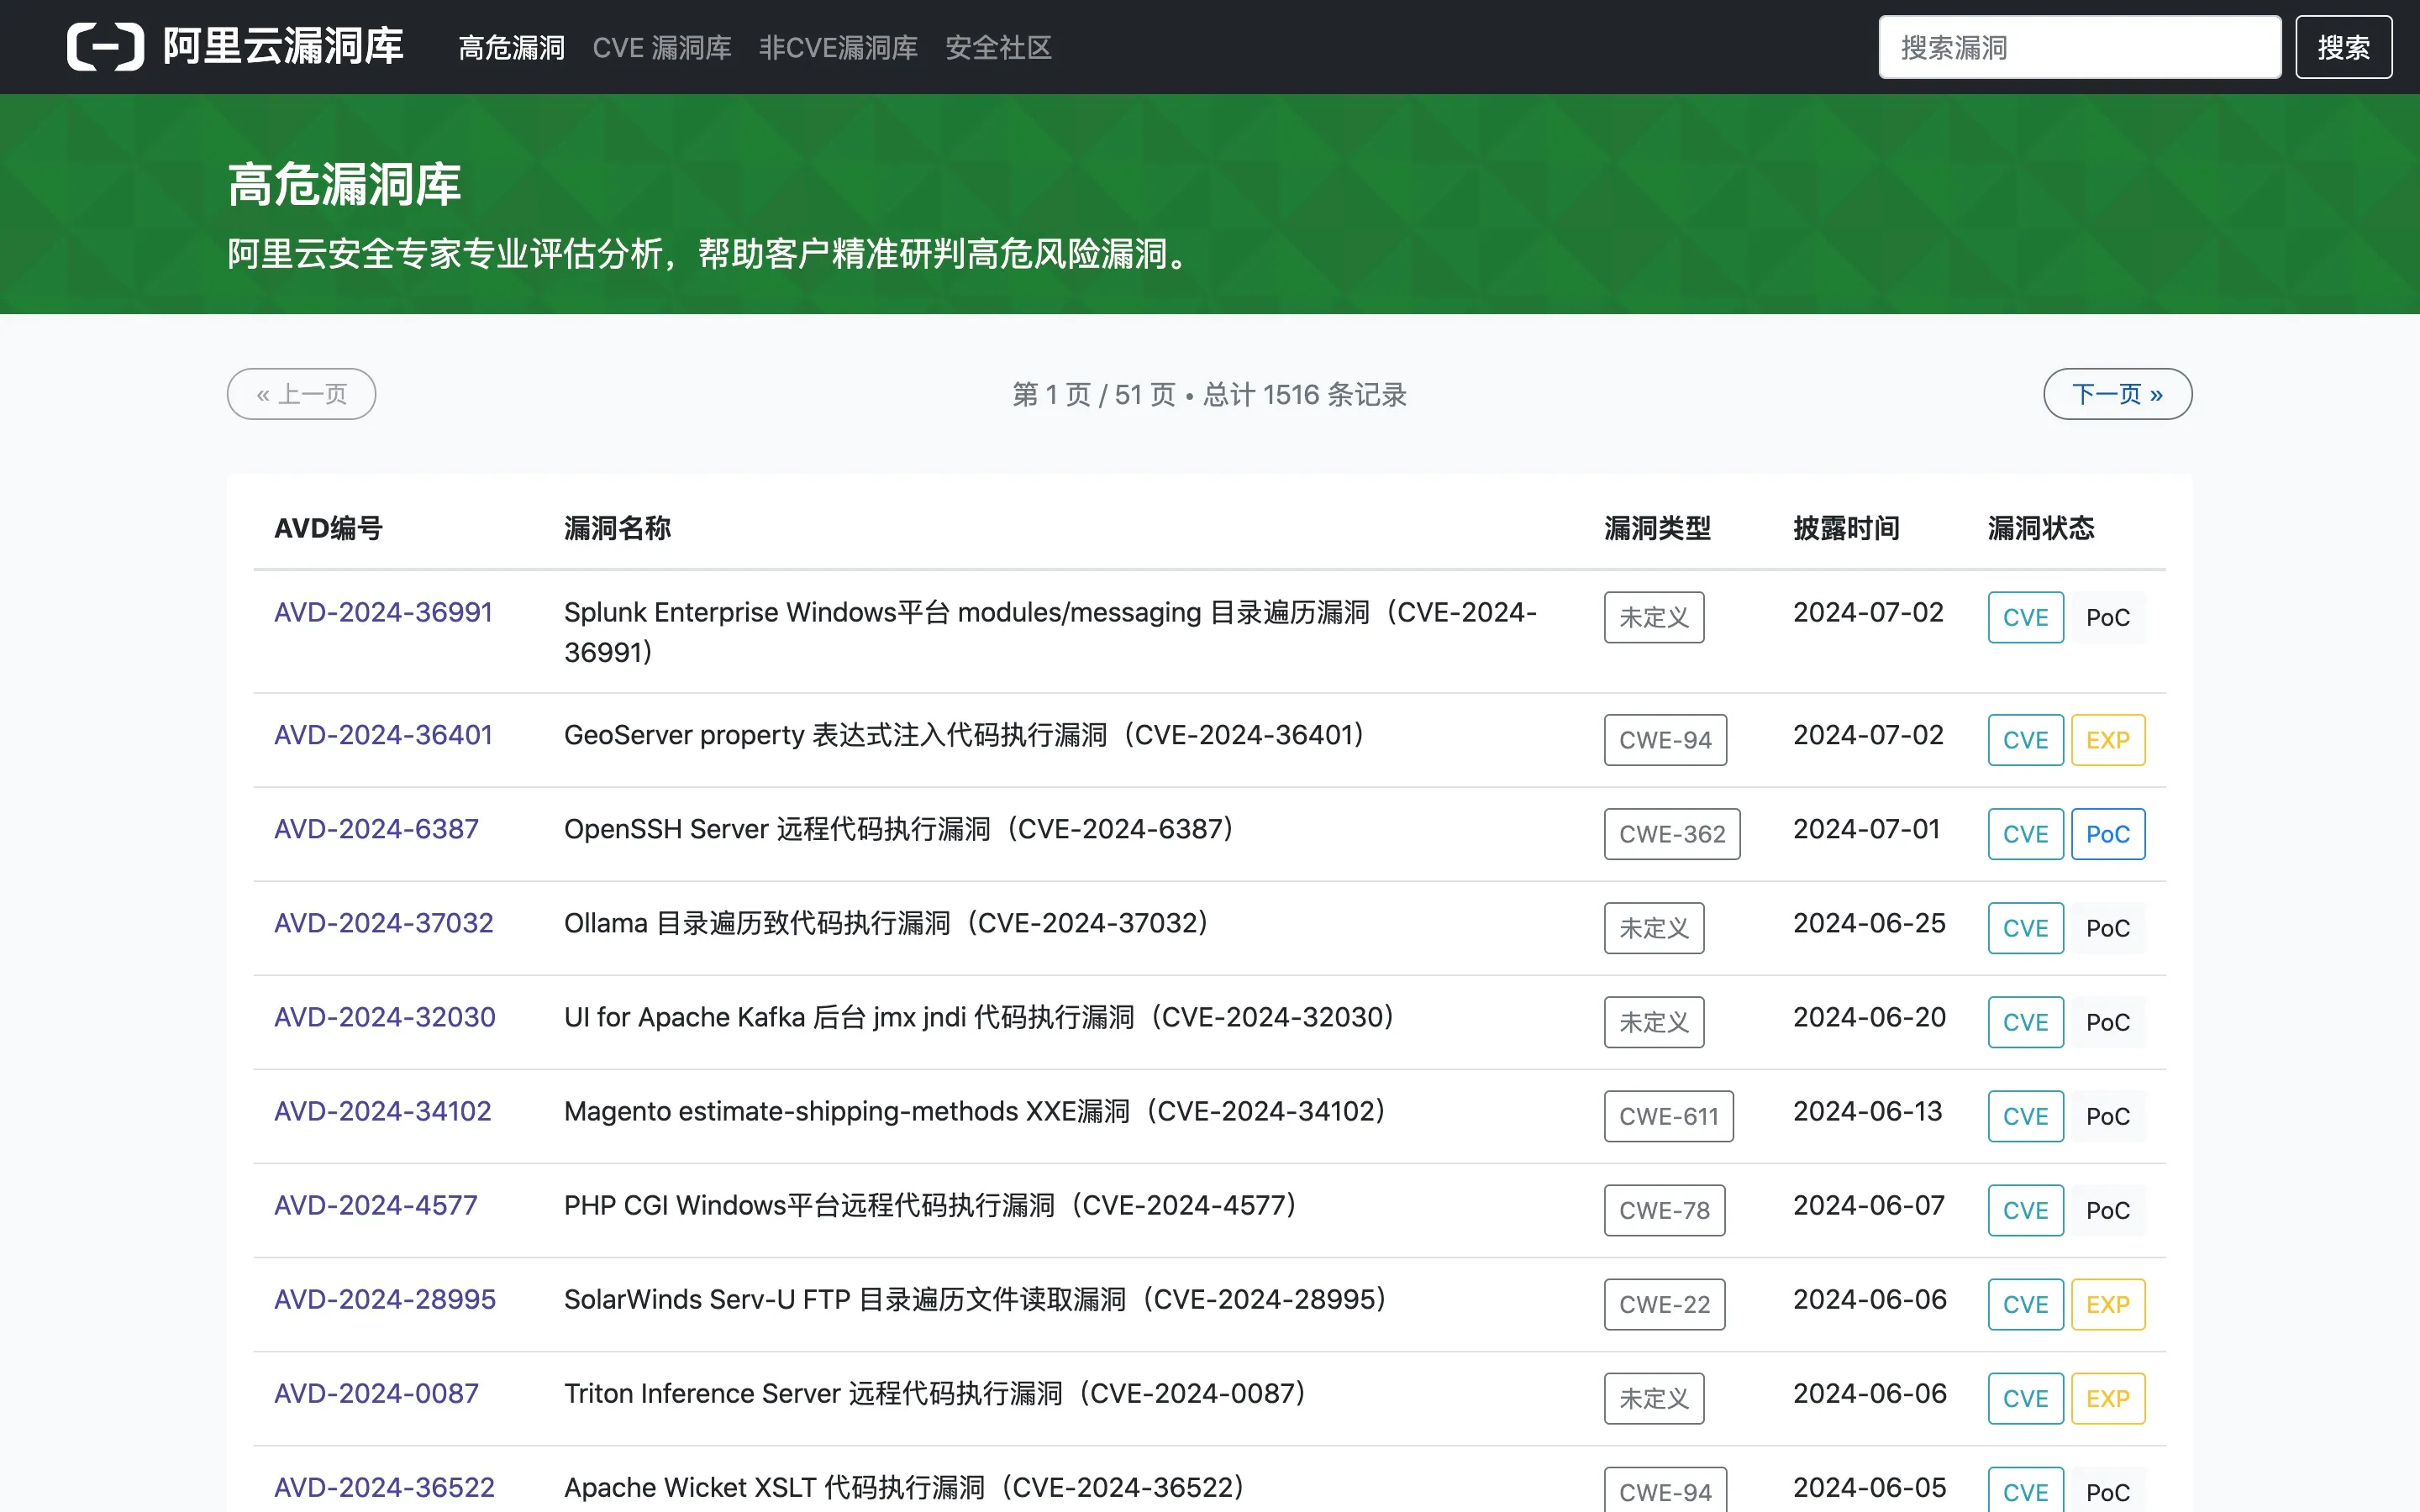Open AVD-2024-32030 link
Screen dimensions: 2420x1512
click(384, 1017)
